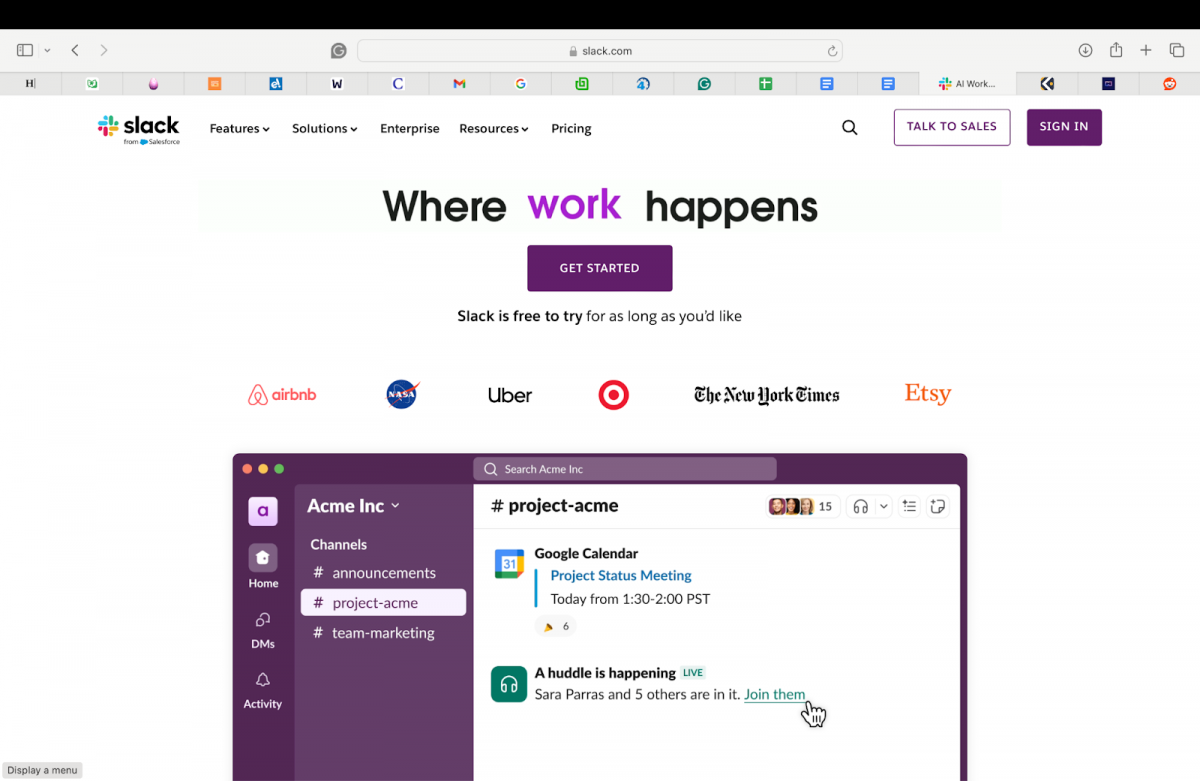Switch to the Reddit browser tab
1200x781 pixels.
click(1169, 84)
